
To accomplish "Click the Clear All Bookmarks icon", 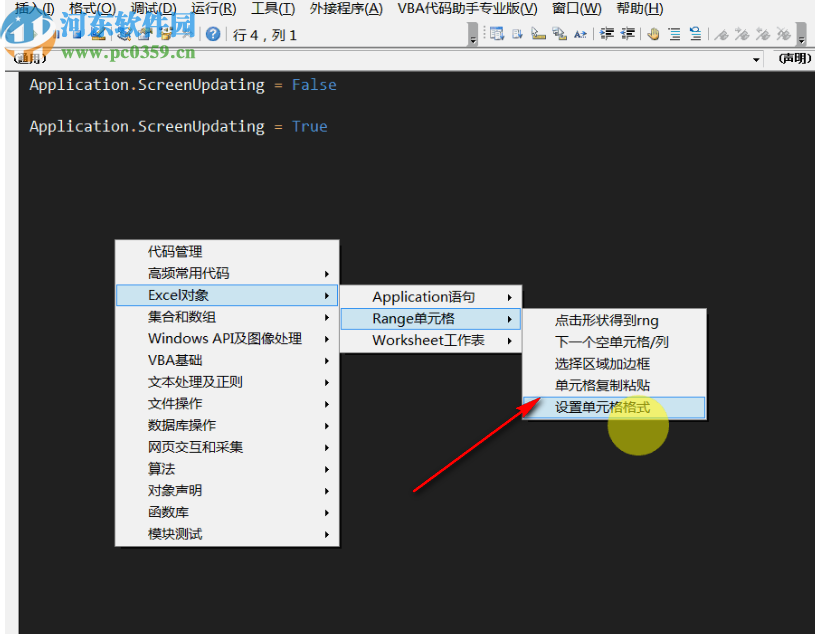I will point(783,34).
